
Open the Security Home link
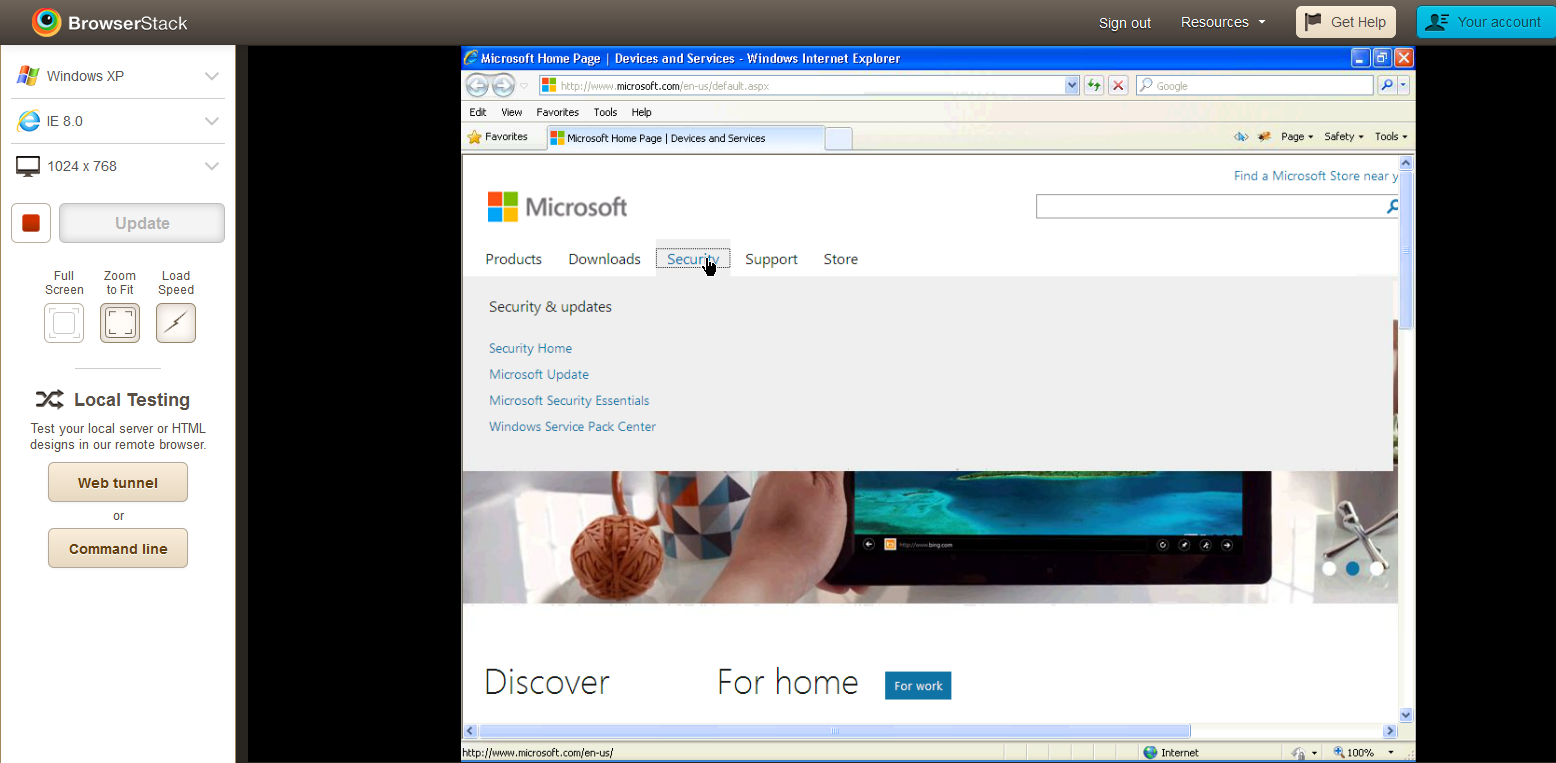530,348
